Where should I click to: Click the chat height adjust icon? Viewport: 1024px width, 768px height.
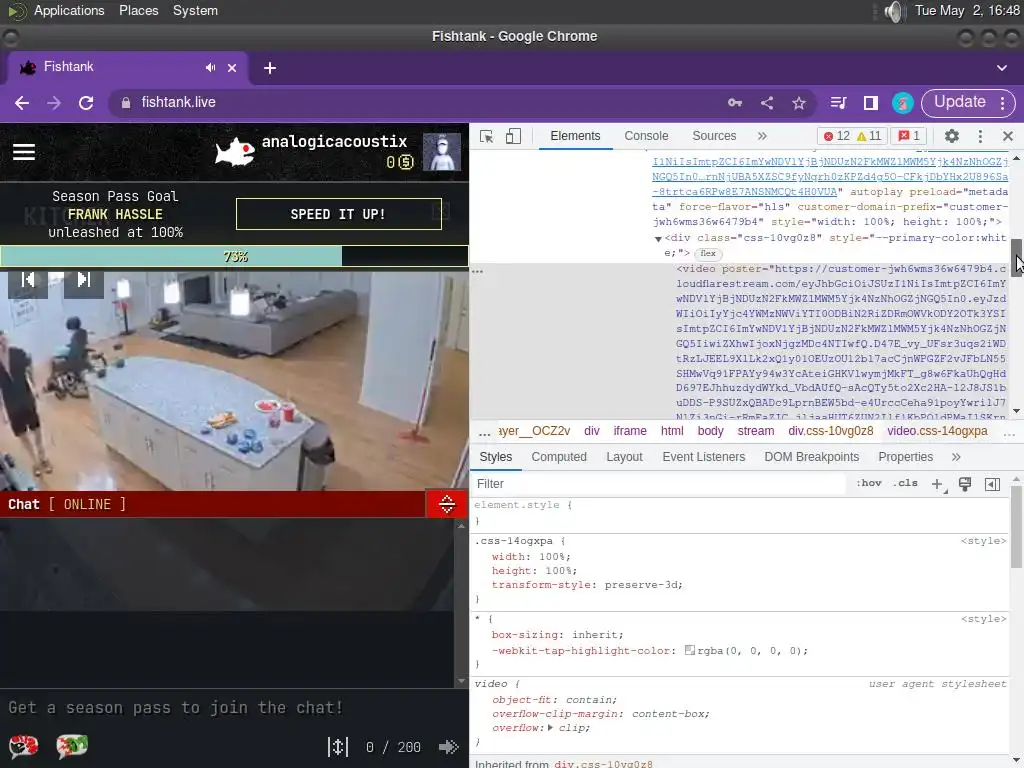(x=338, y=747)
